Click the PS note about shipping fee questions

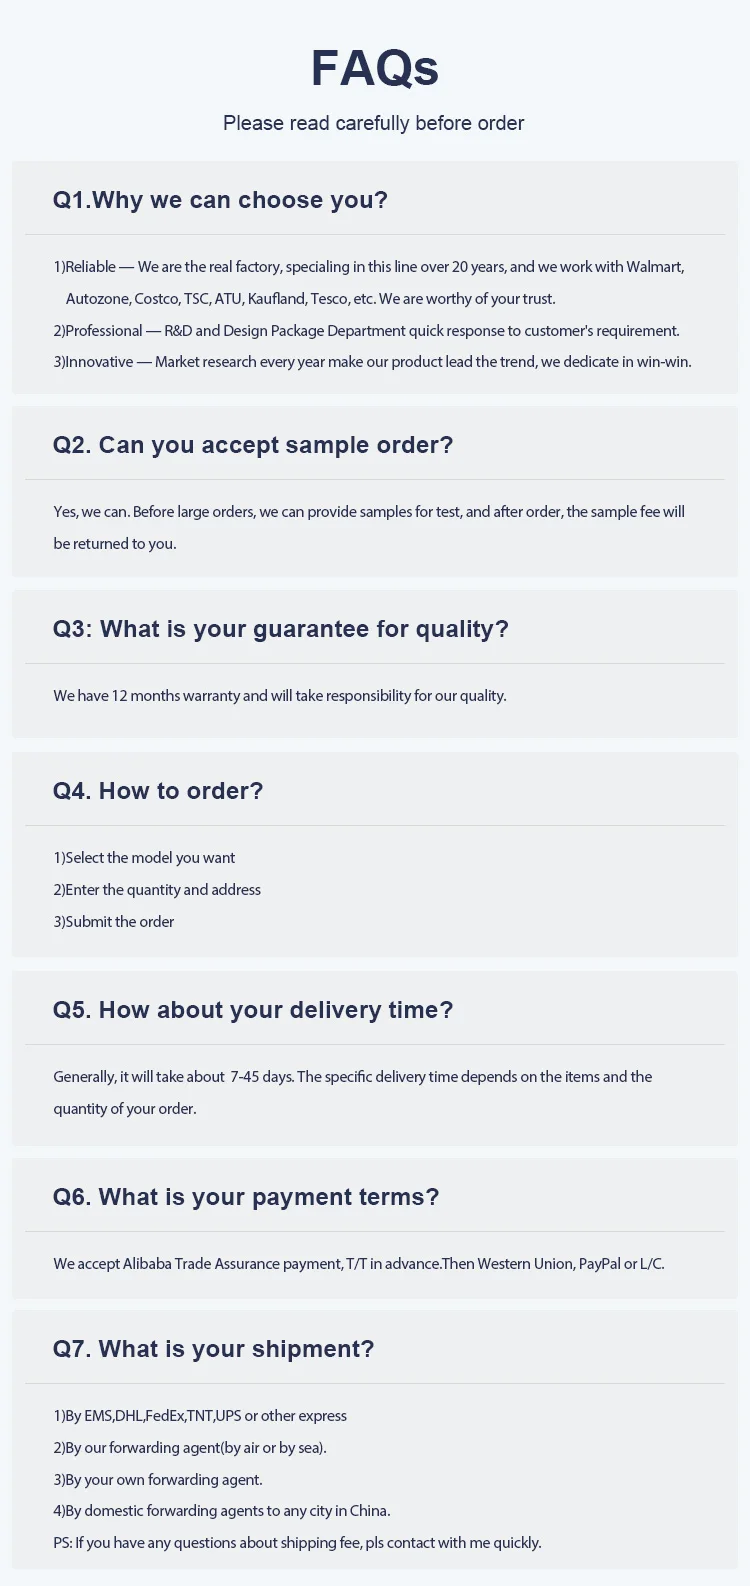[x=297, y=1542]
